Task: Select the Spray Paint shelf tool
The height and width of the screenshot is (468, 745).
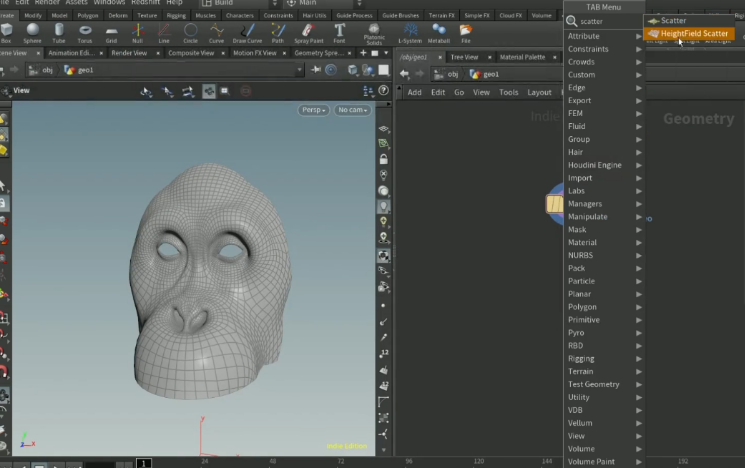Action: click(x=308, y=31)
